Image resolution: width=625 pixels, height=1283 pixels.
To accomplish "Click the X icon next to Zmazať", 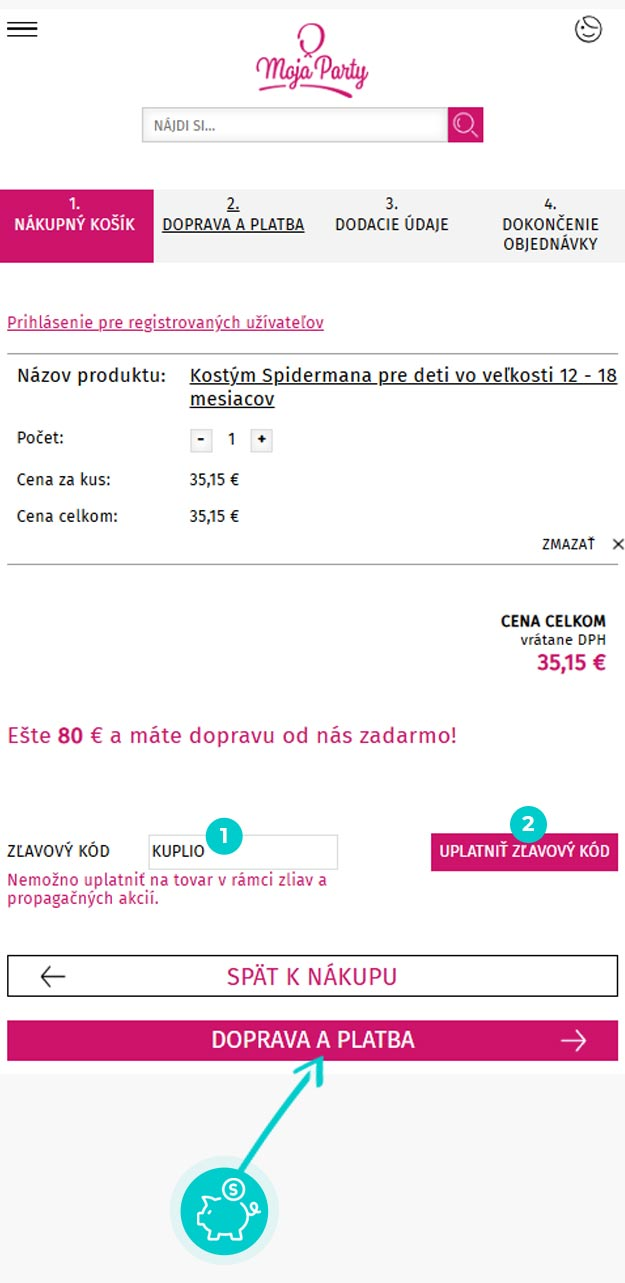I will (617, 544).
